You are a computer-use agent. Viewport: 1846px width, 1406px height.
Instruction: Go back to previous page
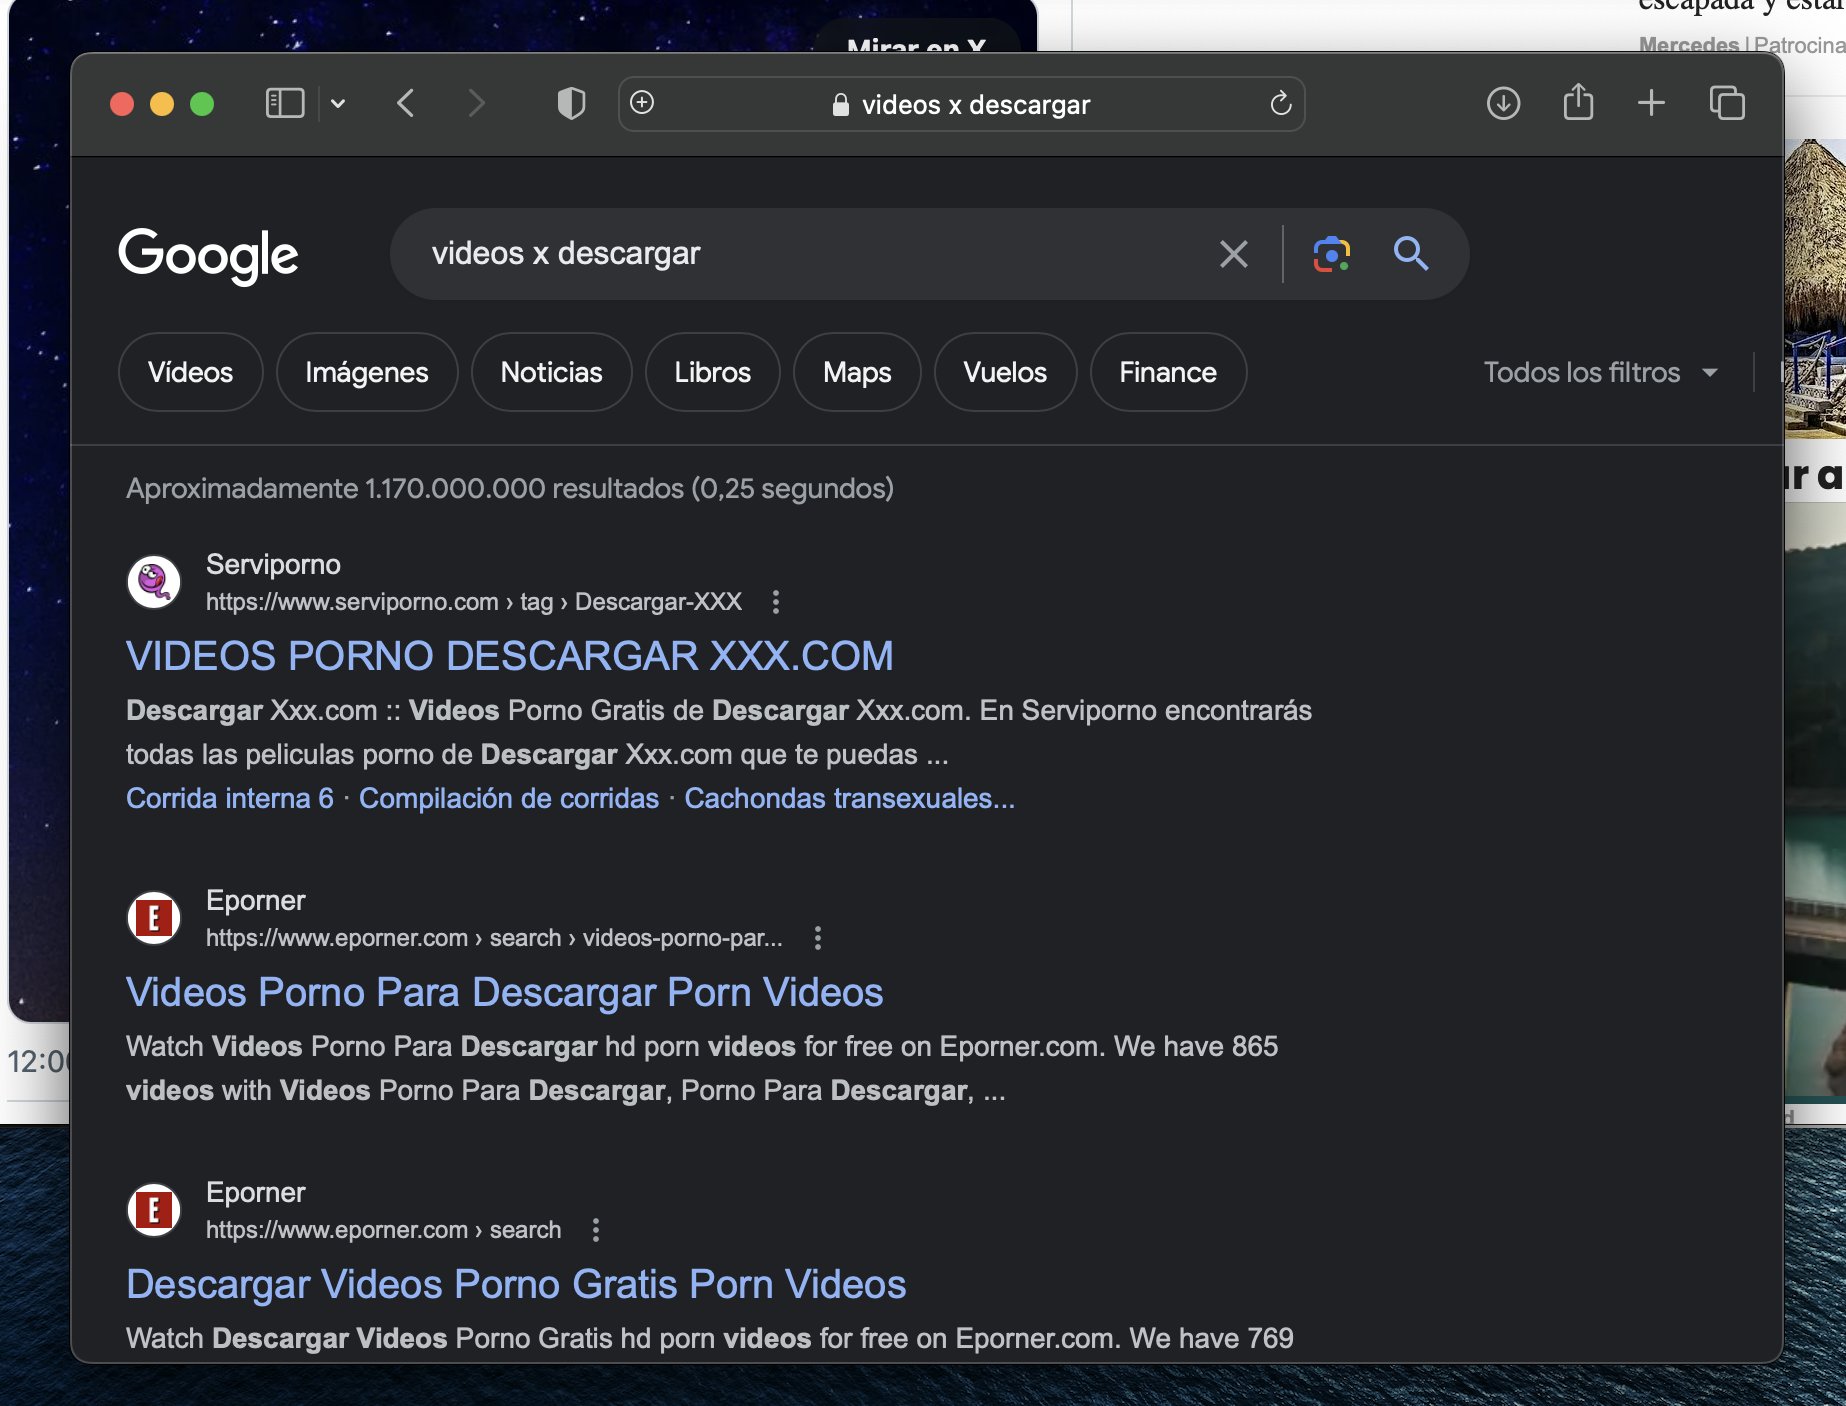pyautogui.click(x=405, y=103)
